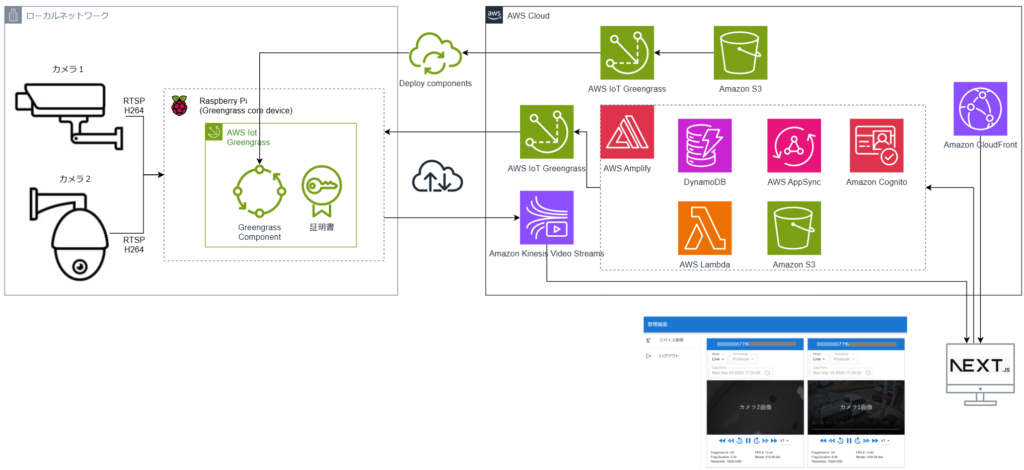Click the カメラ2画像 video preview
The image size is (1024, 470).
756,407
